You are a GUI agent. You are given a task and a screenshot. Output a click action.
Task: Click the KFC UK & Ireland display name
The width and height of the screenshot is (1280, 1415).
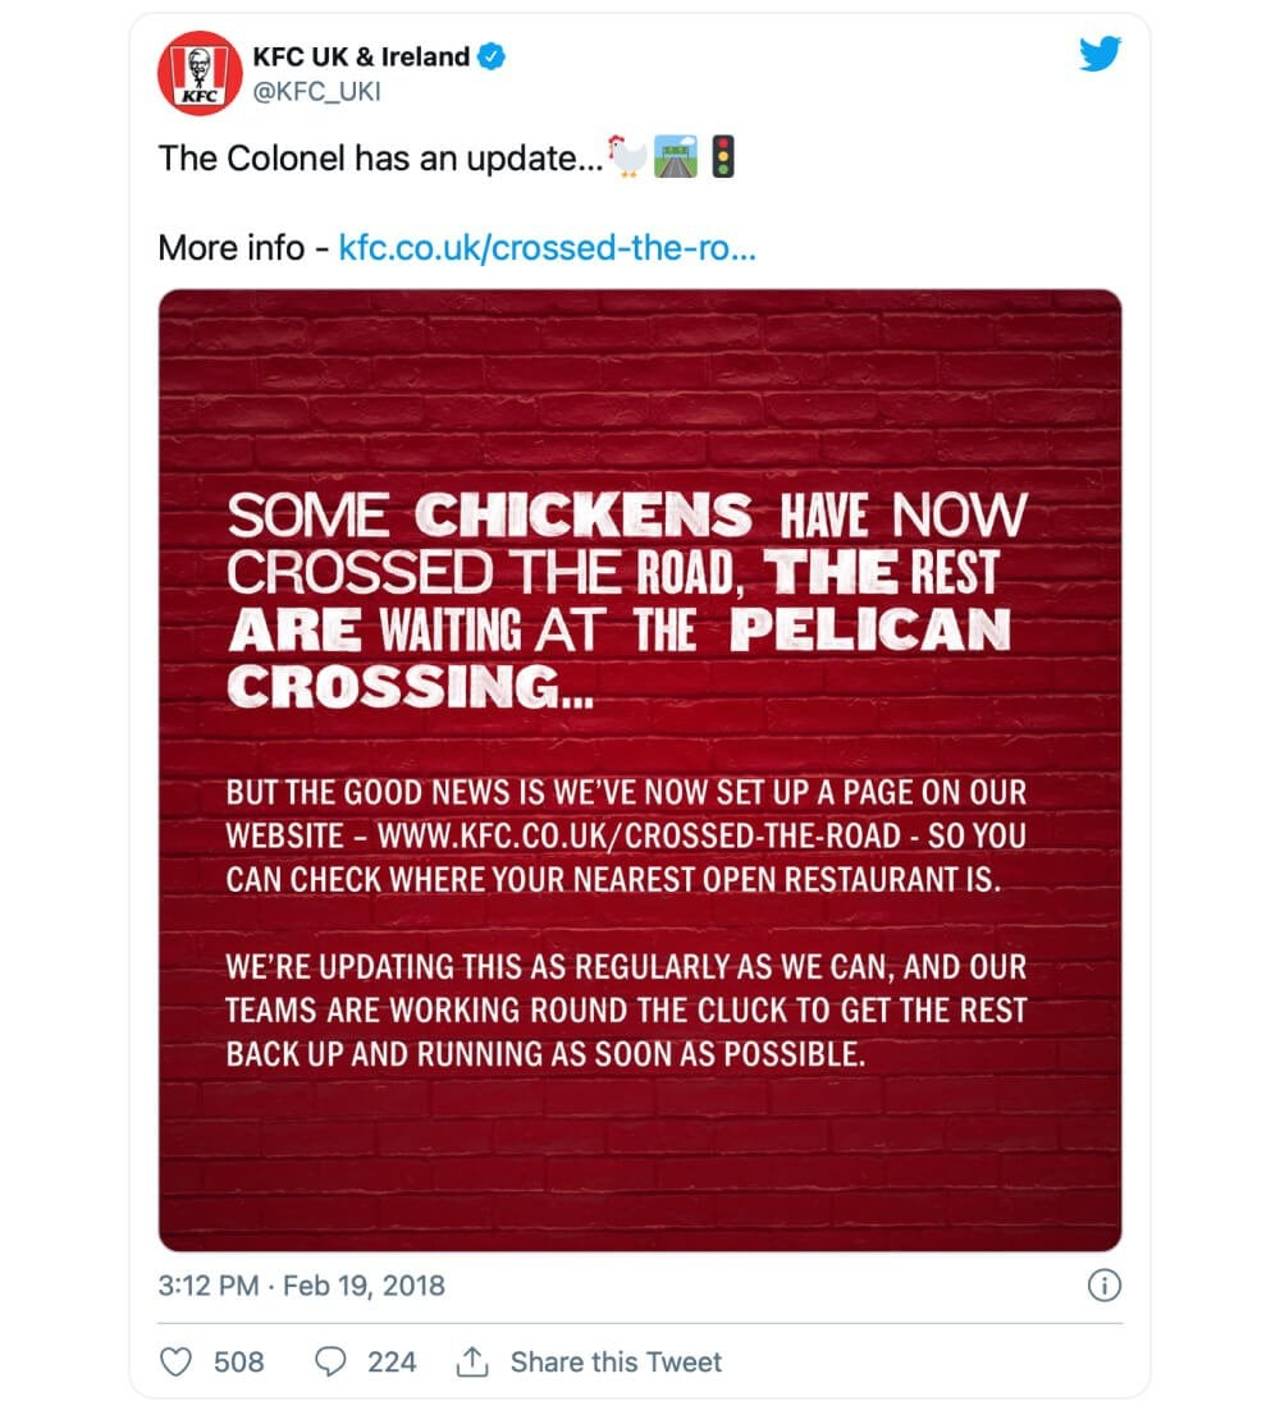coord(360,57)
